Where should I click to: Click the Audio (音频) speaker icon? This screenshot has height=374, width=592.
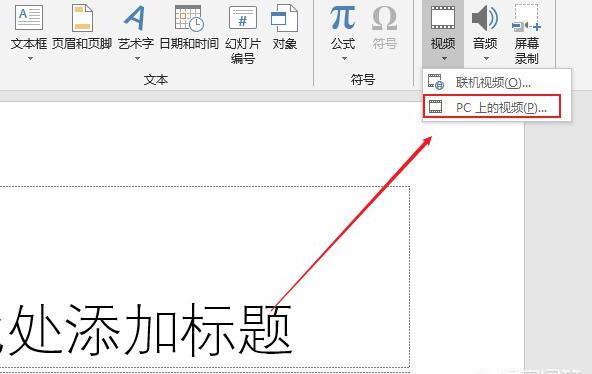485,18
